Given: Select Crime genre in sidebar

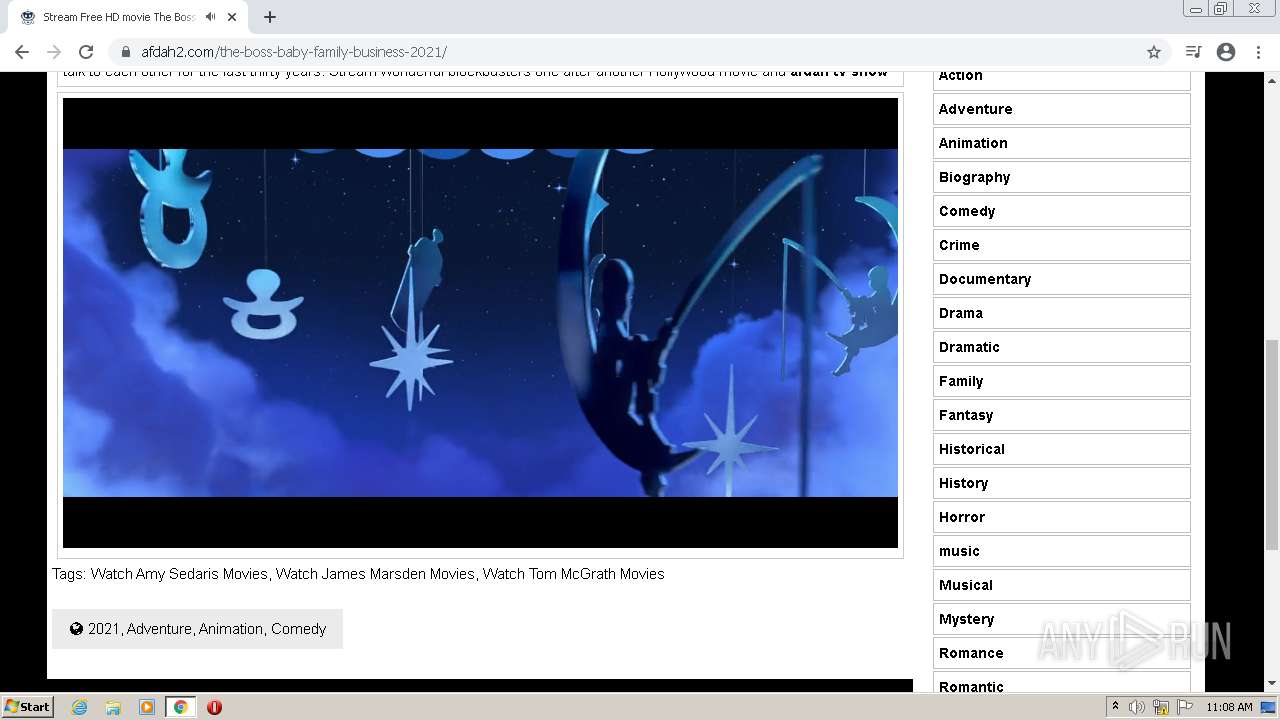Looking at the screenshot, I should (x=1062, y=245).
